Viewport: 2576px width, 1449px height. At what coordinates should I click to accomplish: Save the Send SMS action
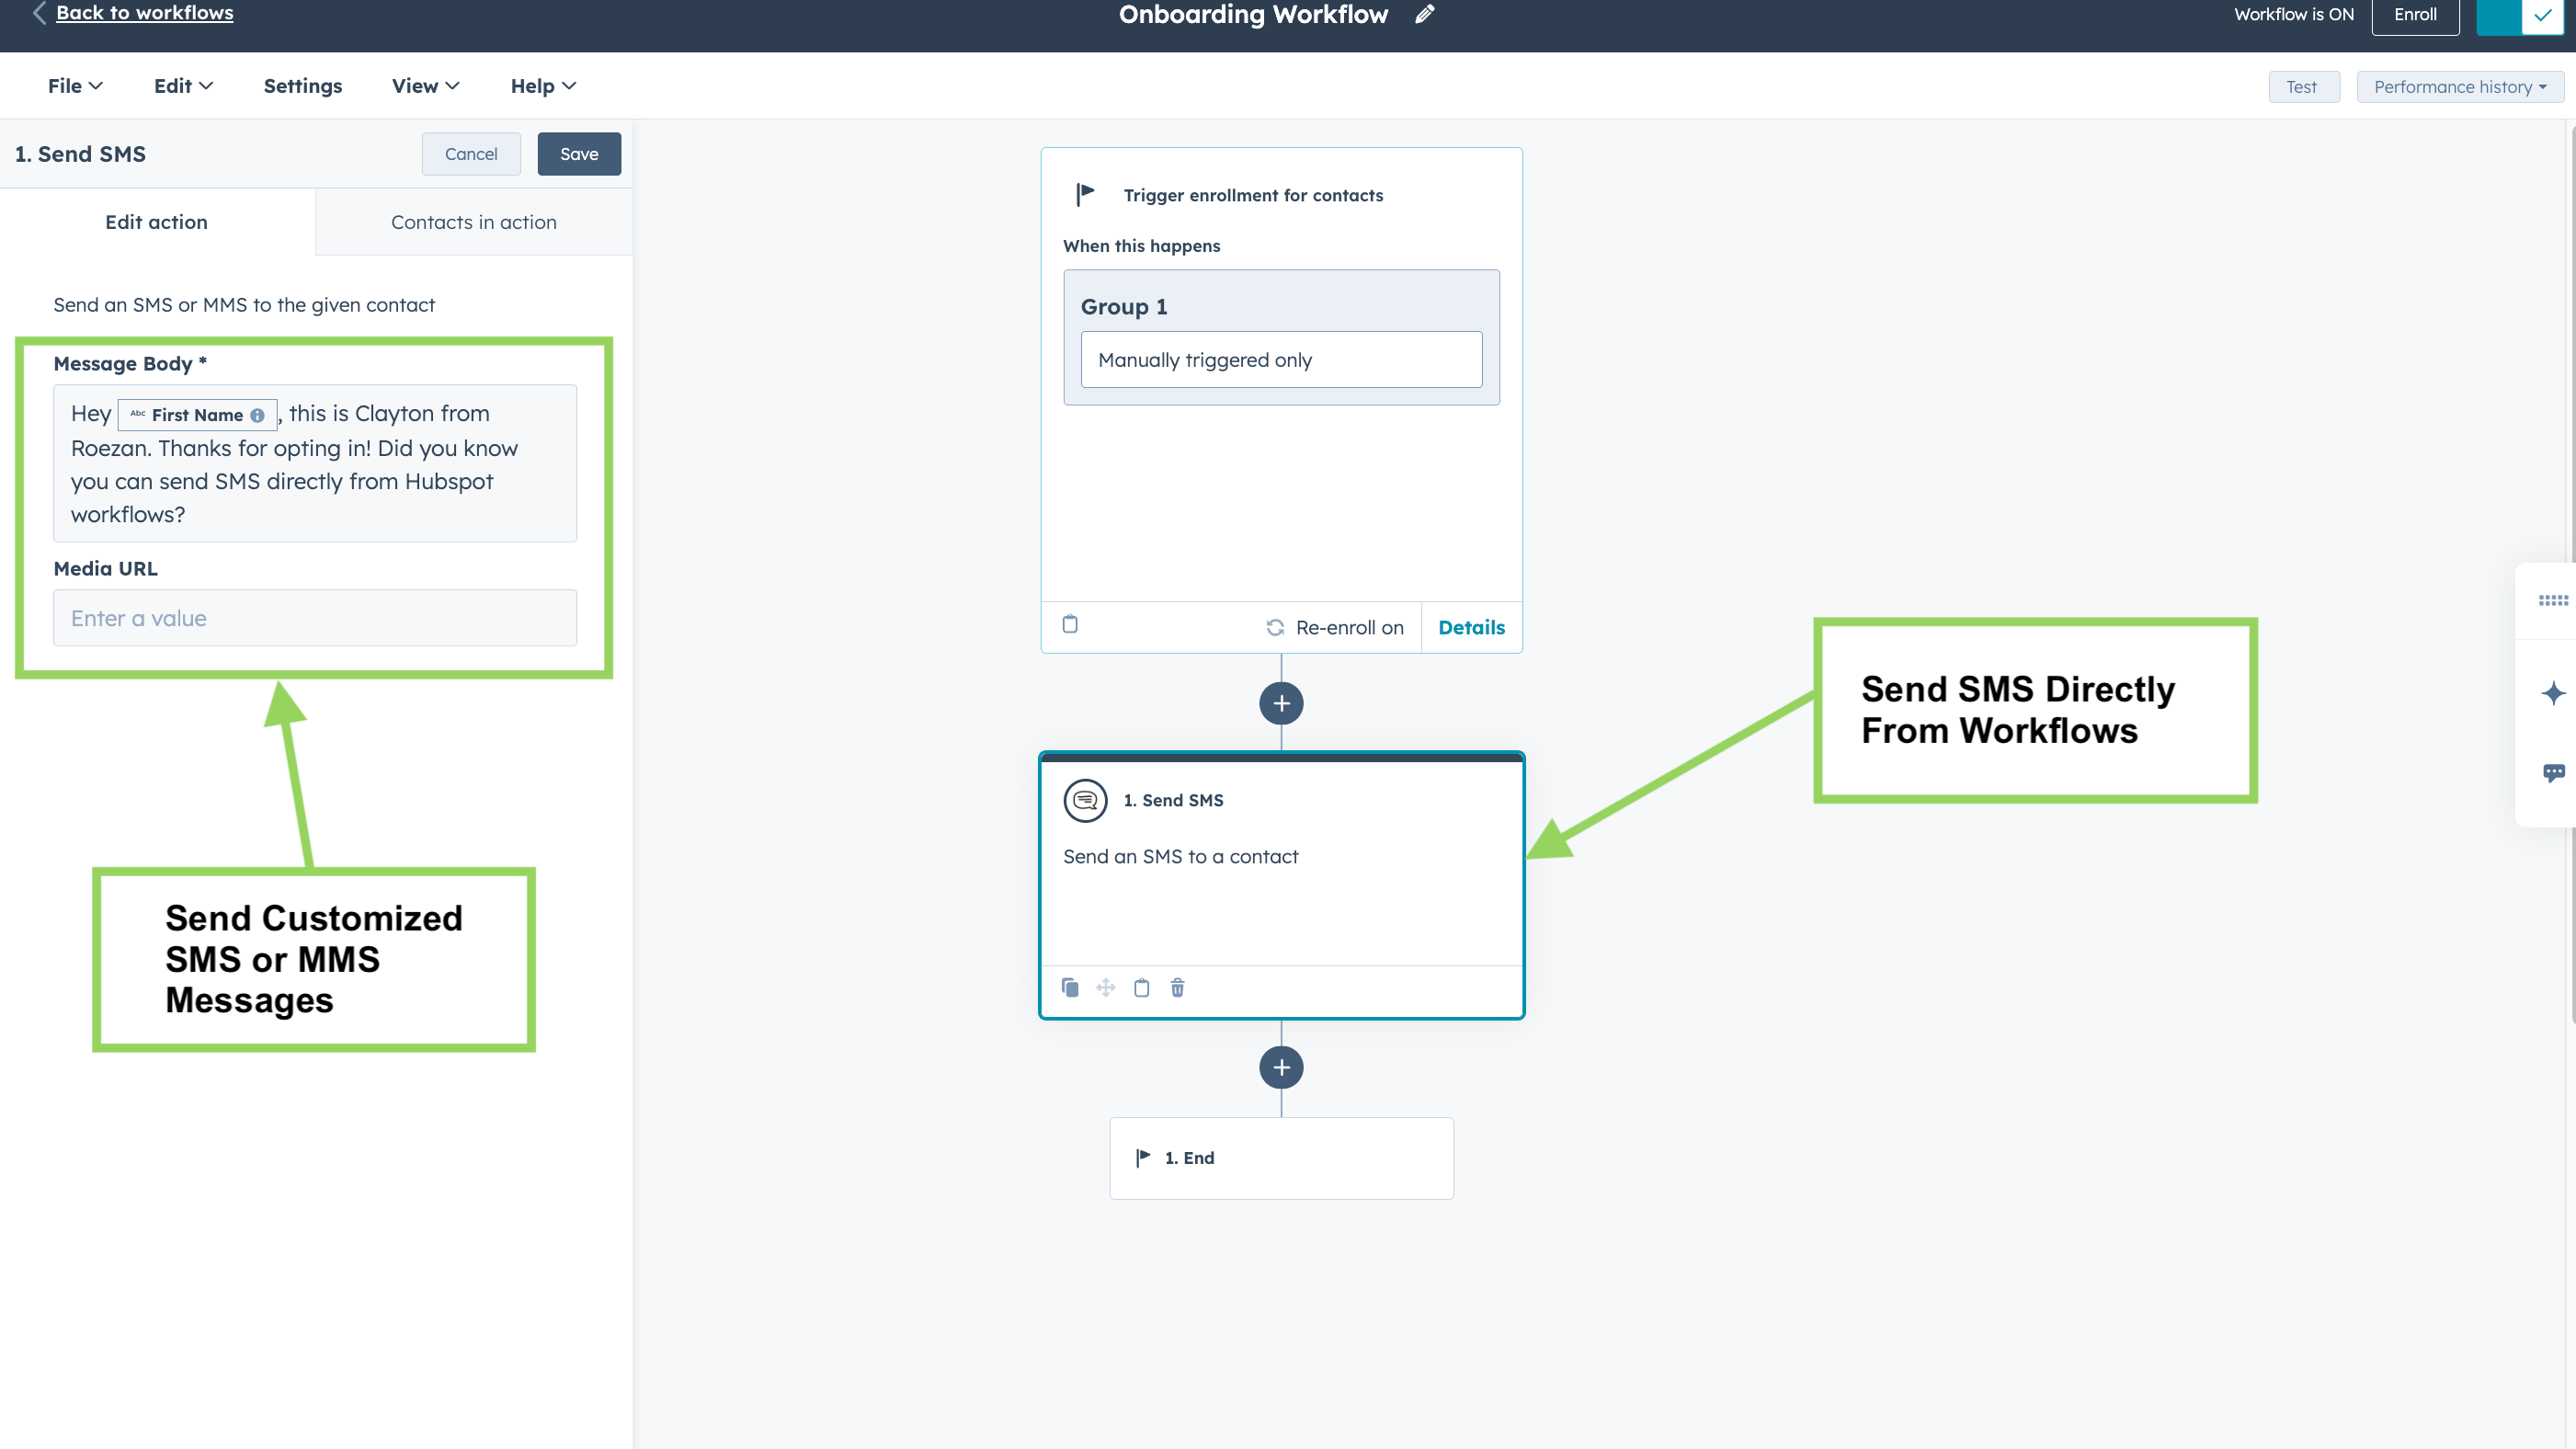579,154
